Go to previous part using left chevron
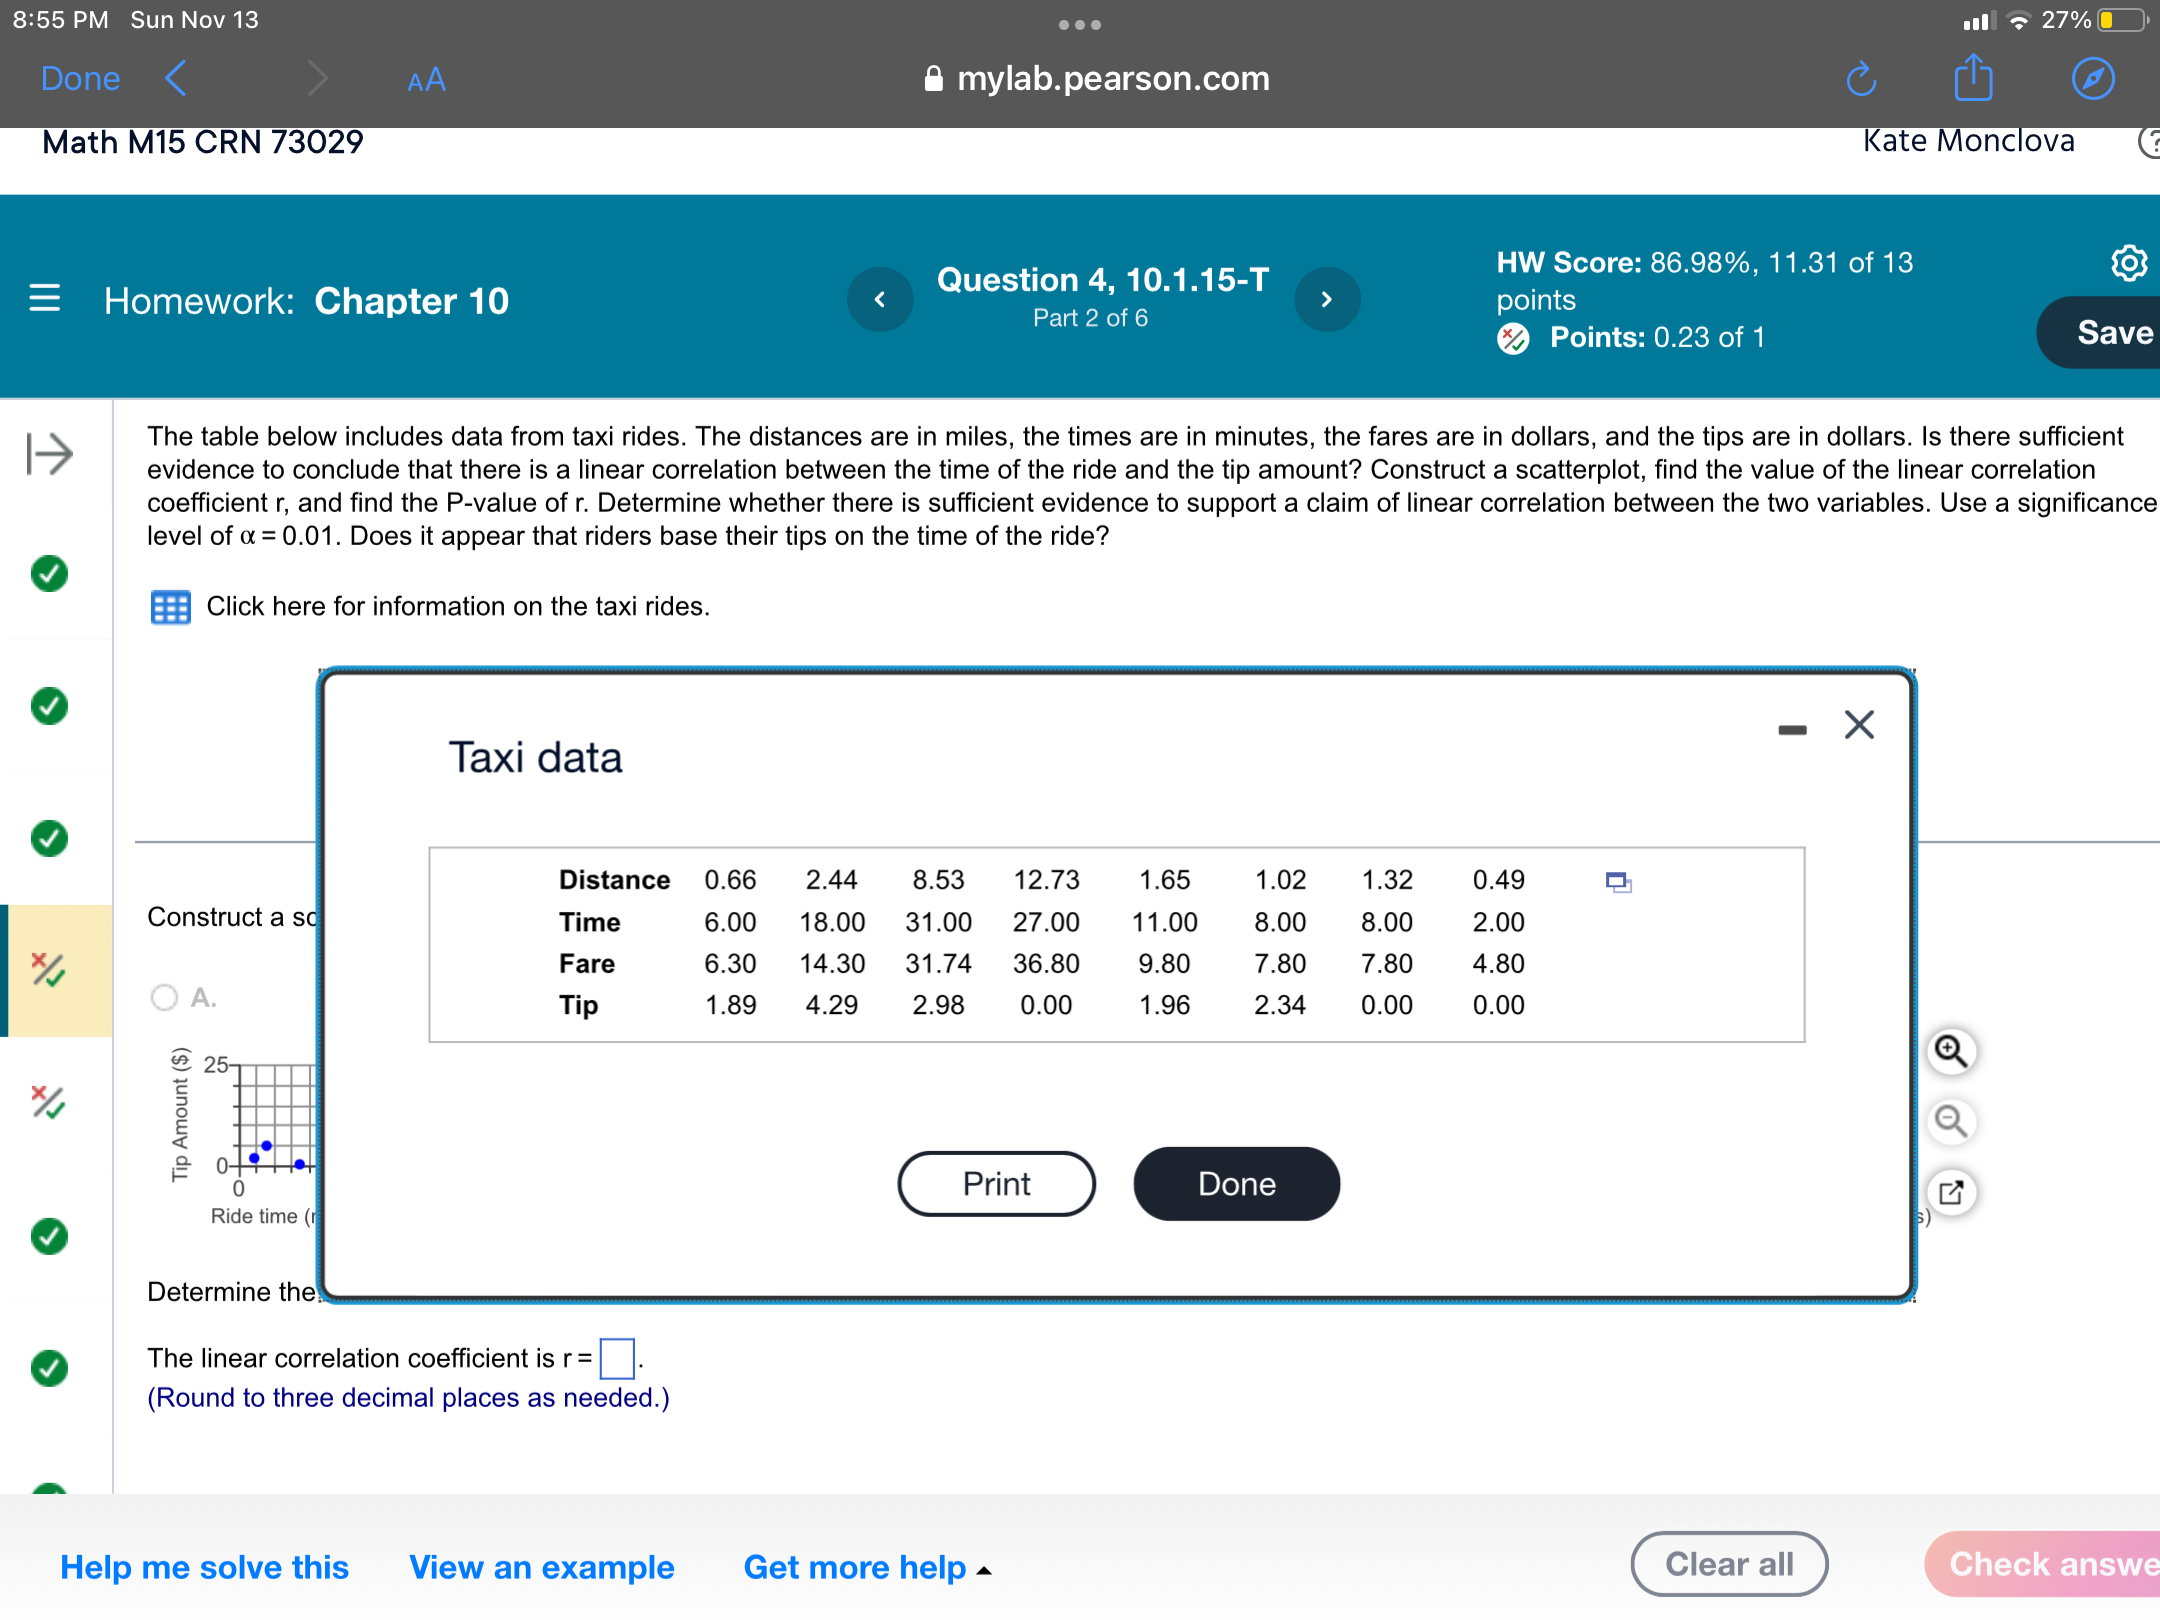Screen dimensions: 2160x1620 879,298
